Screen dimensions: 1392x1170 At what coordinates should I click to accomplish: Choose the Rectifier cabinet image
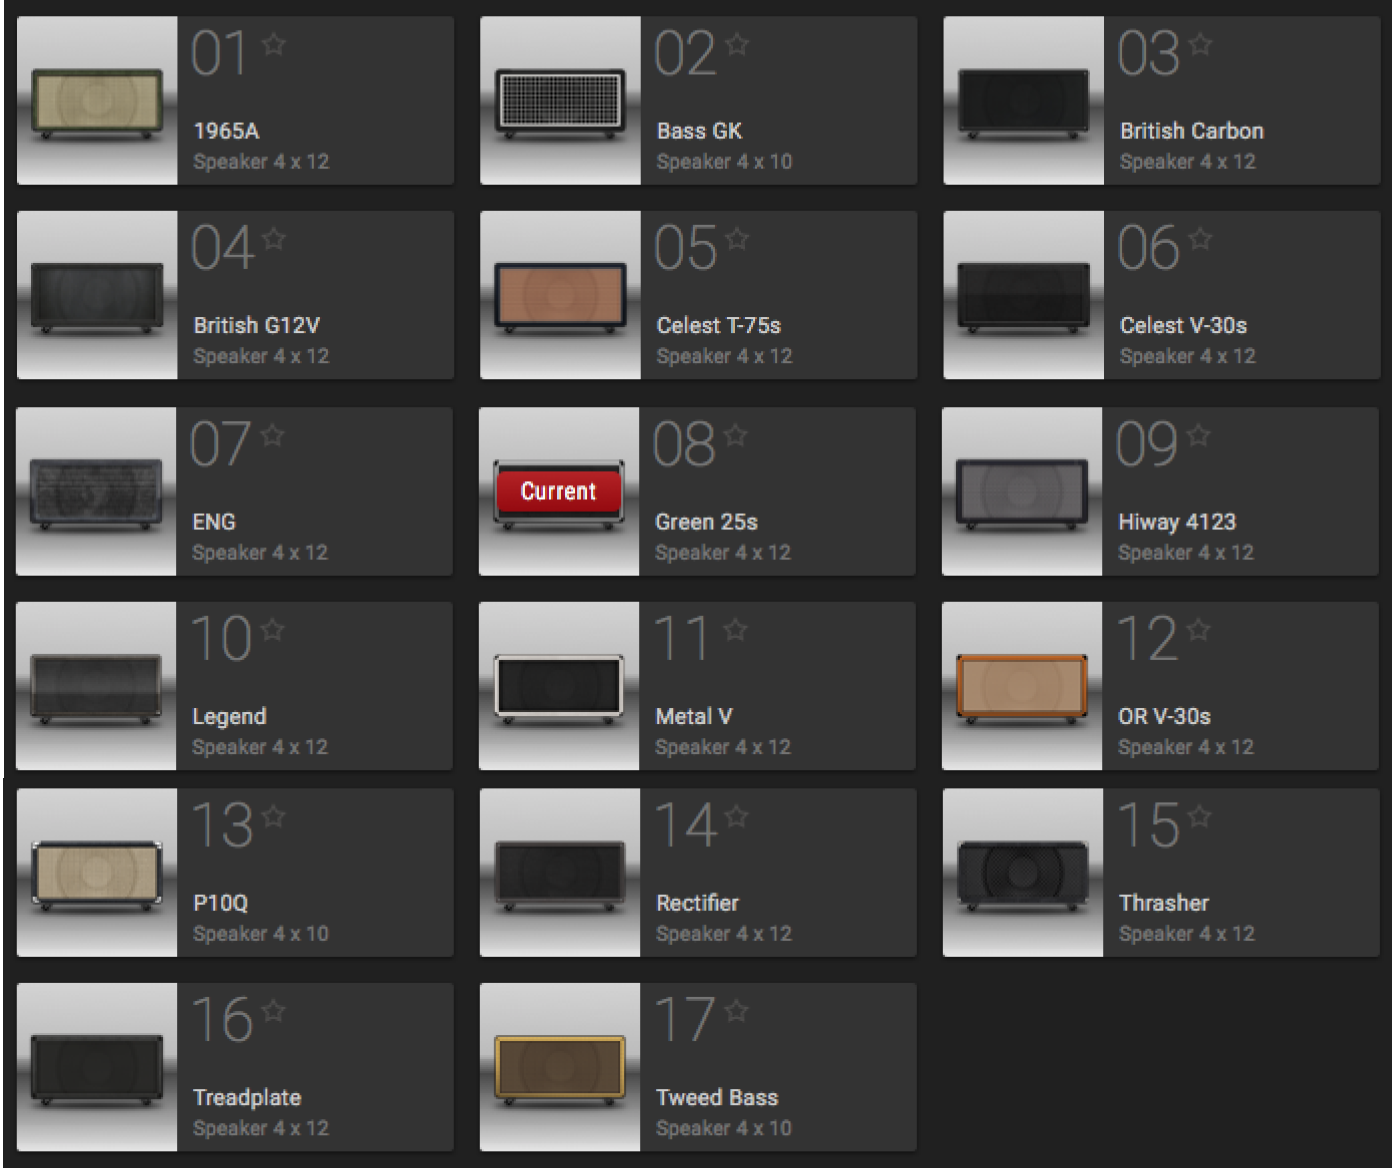(560, 873)
